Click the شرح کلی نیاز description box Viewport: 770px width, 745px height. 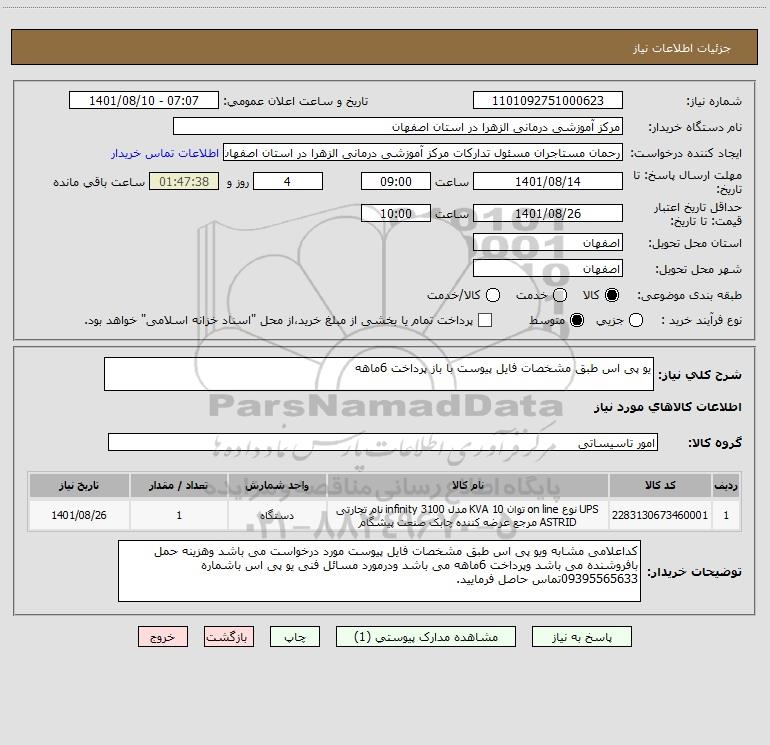coord(379,374)
